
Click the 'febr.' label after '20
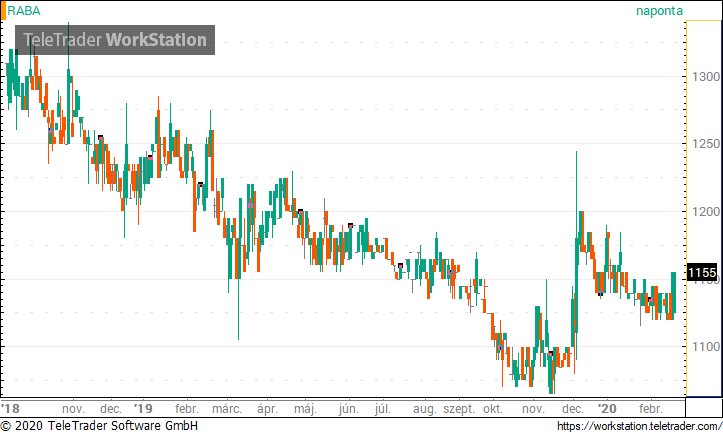[651, 409]
